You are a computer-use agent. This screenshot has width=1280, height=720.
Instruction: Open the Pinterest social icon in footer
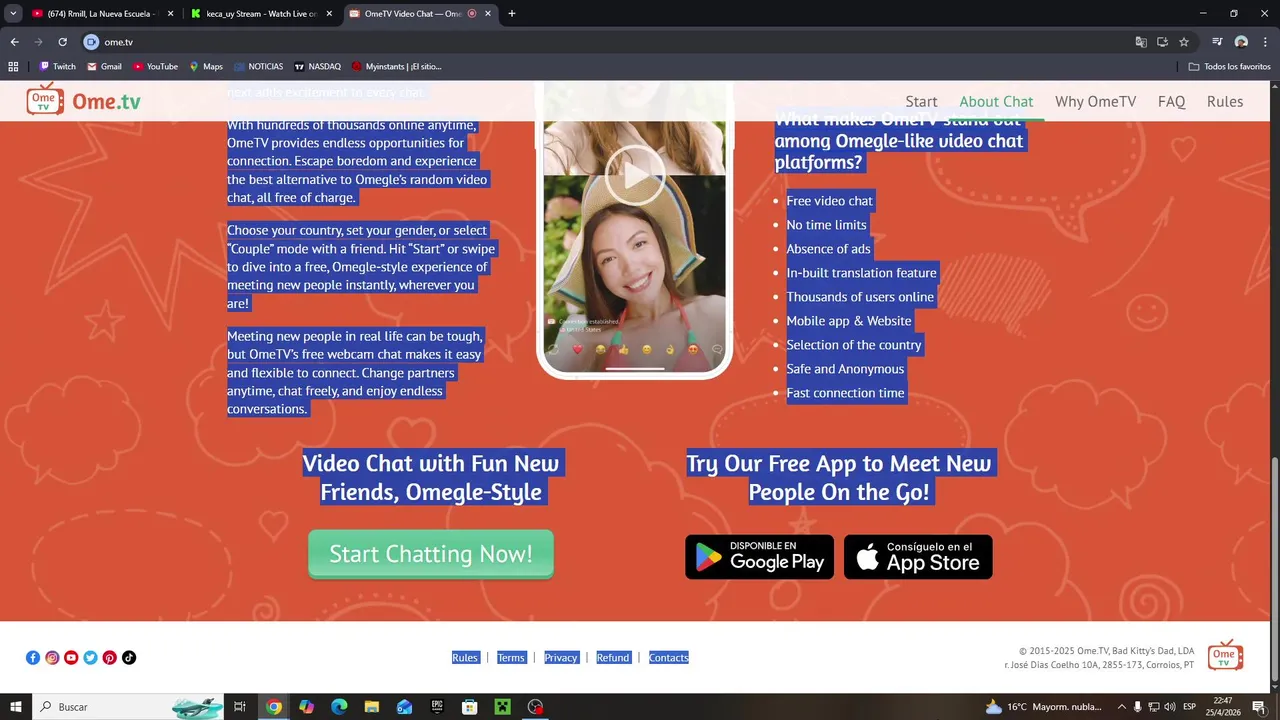(110, 657)
